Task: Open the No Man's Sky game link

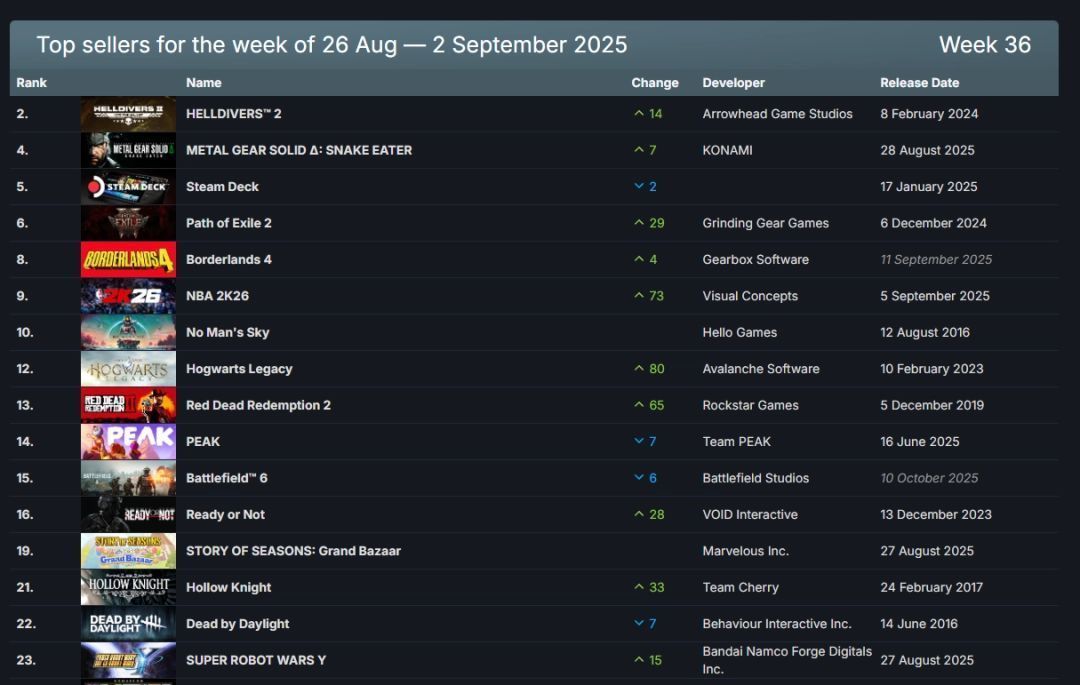Action: click(227, 332)
